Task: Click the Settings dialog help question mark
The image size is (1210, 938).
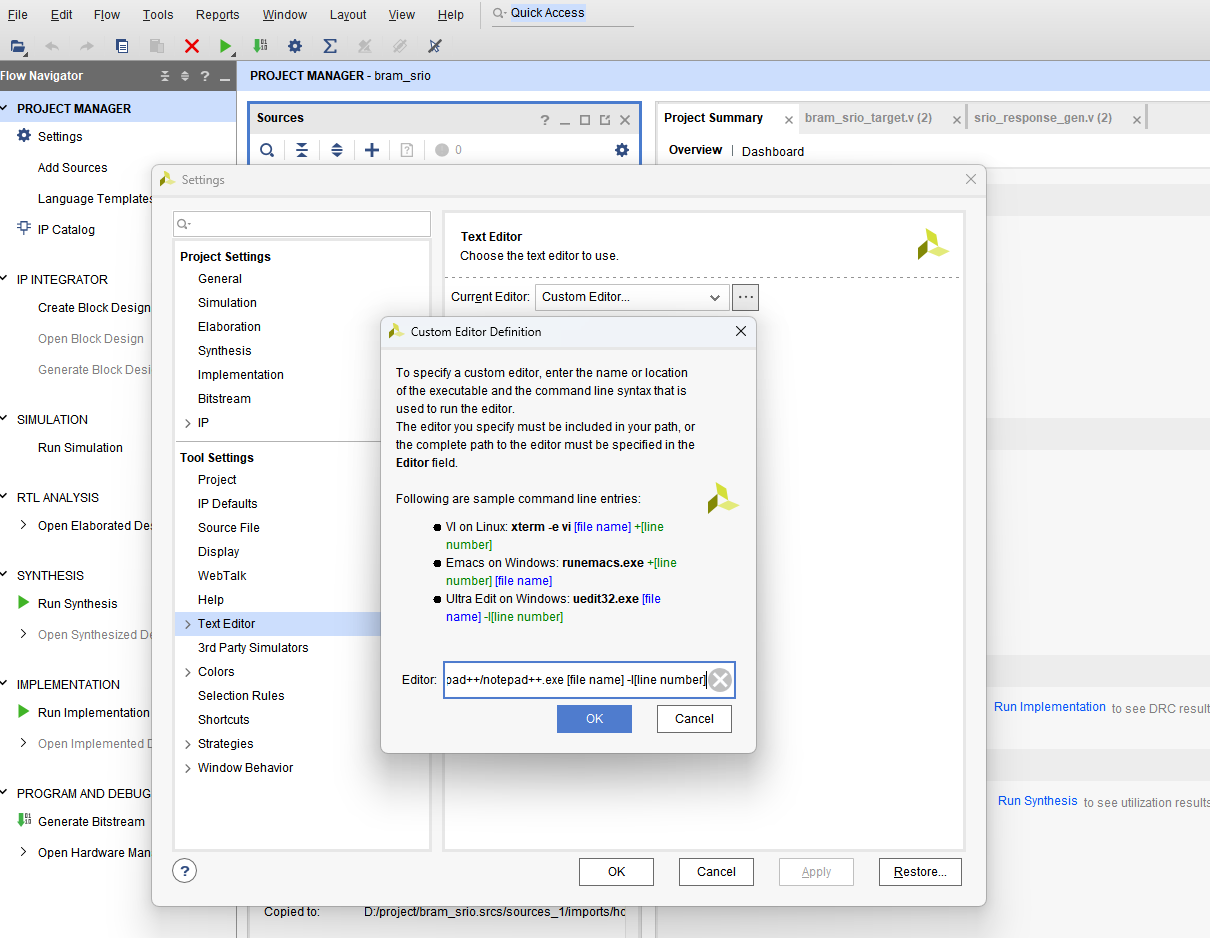Action: [x=184, y=870]
